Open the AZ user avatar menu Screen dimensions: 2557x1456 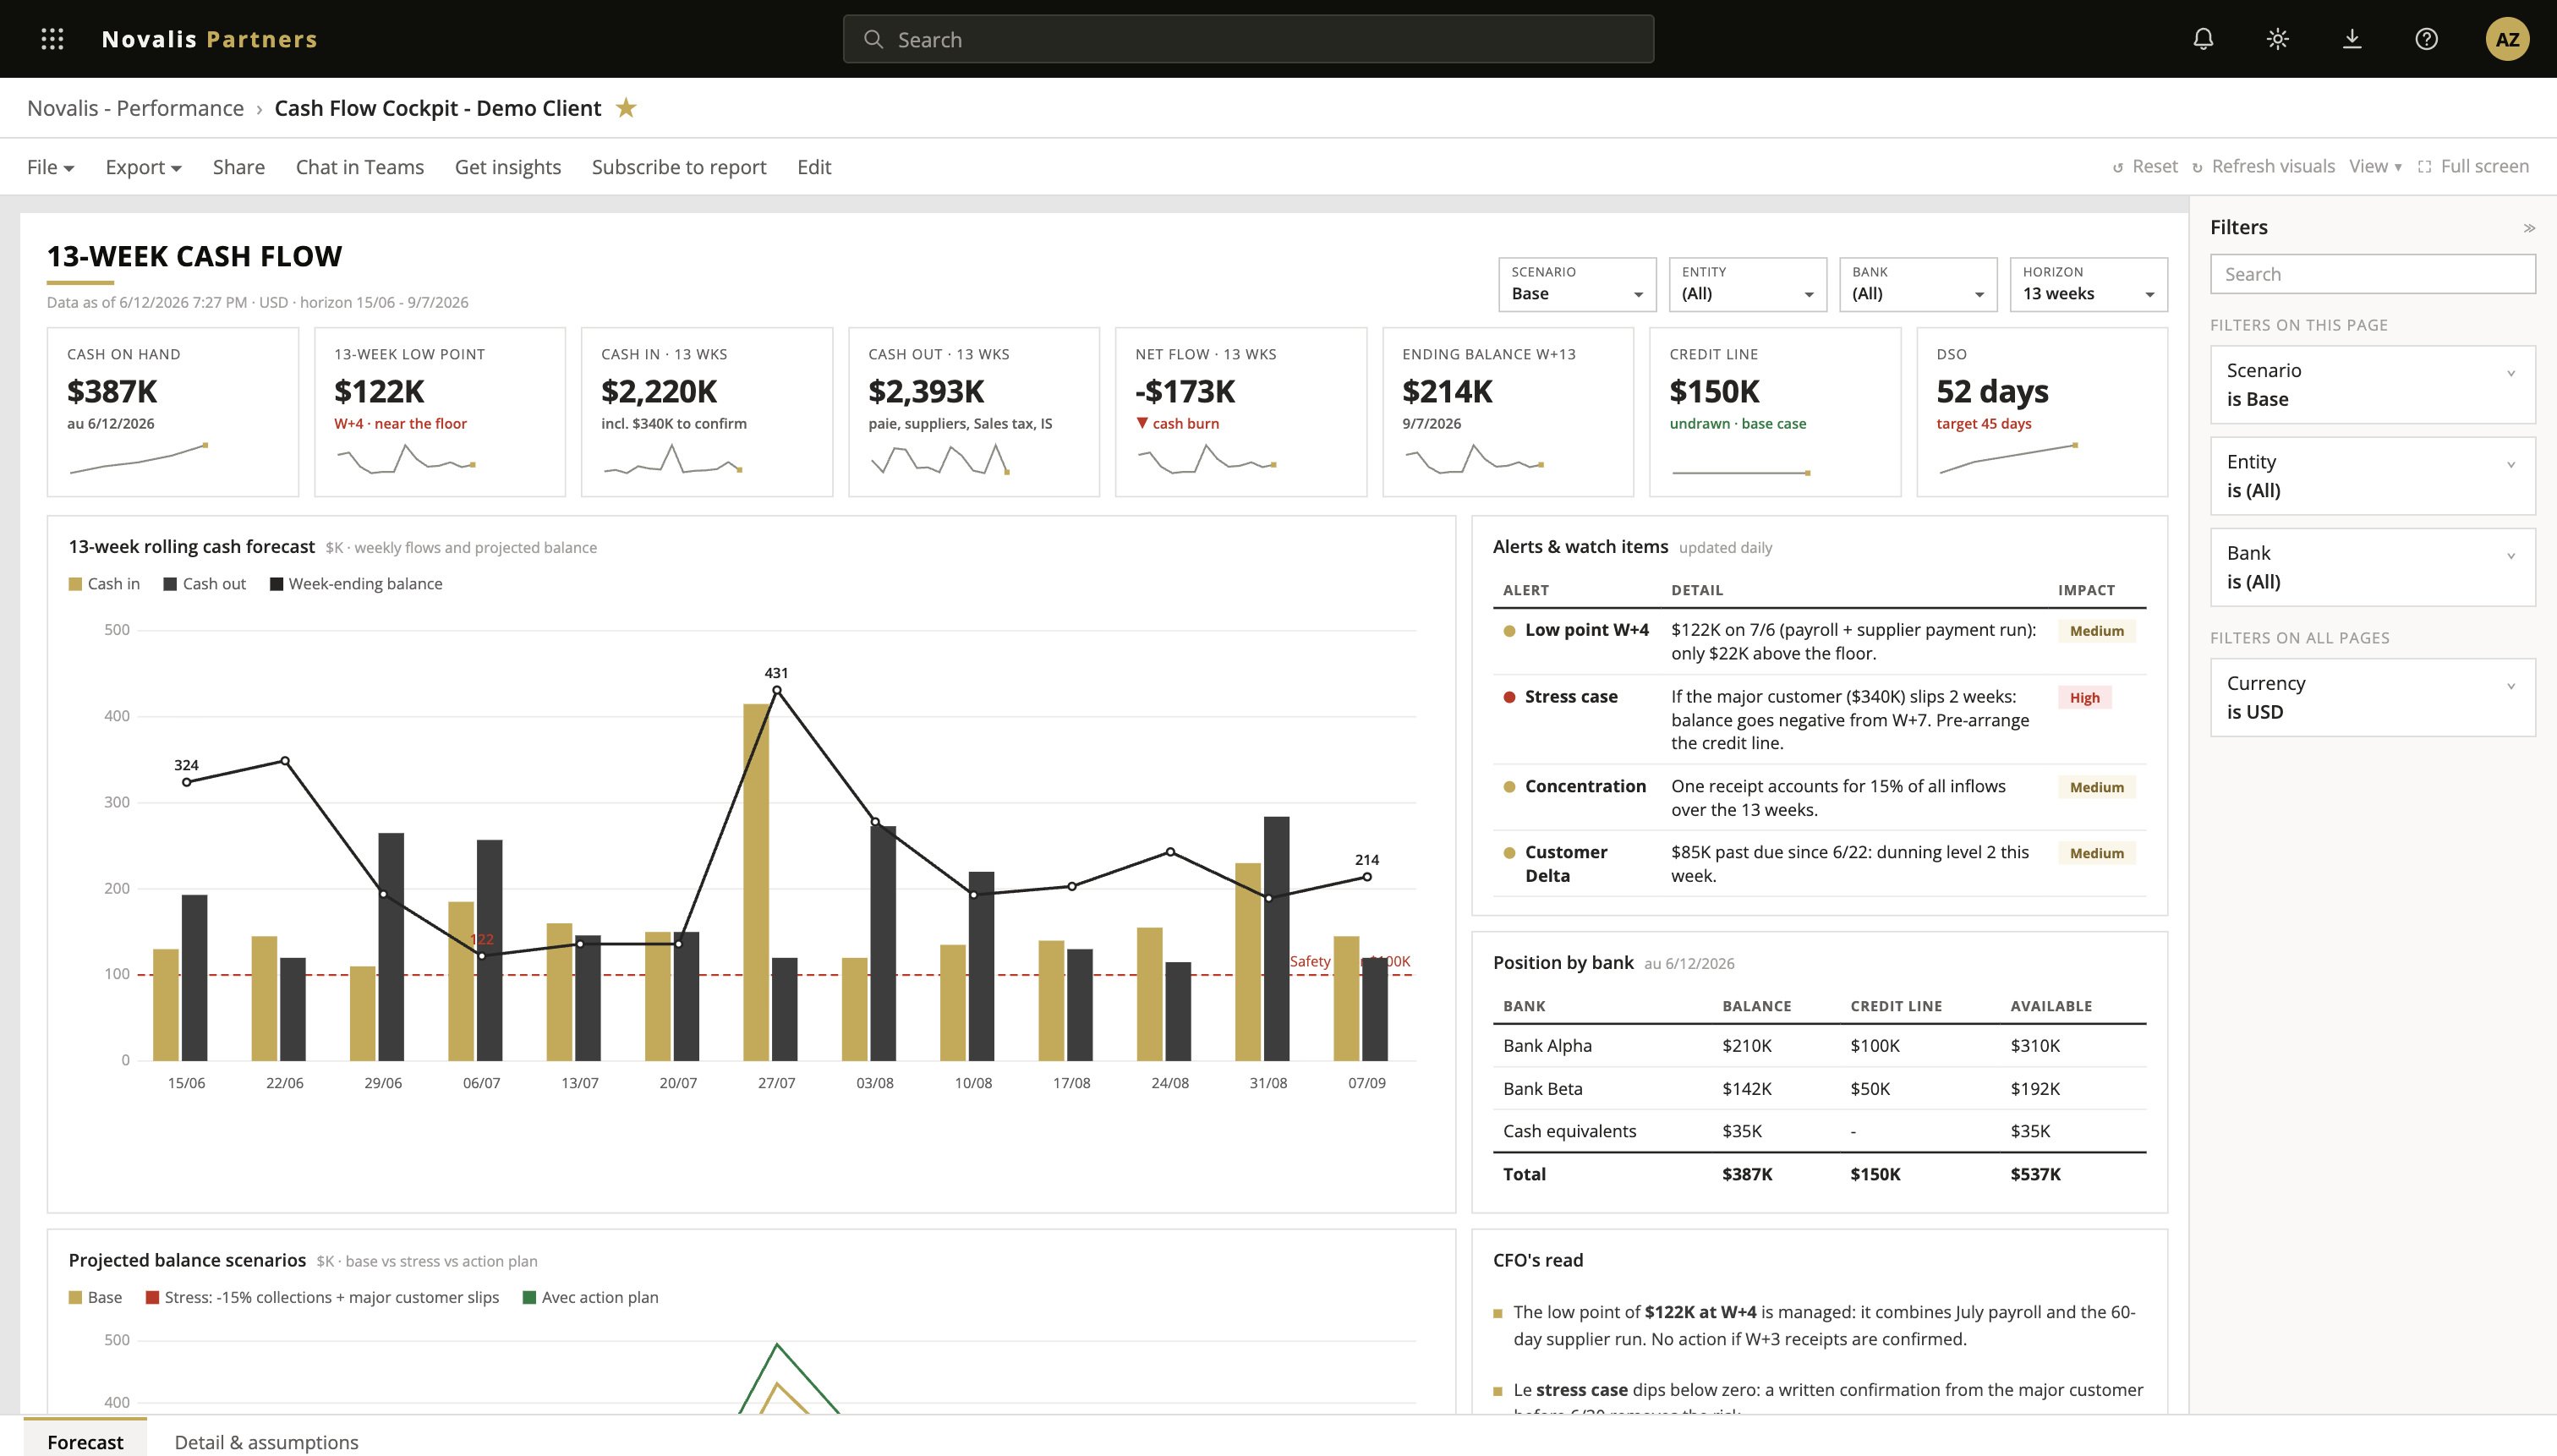coord(2507,39)
